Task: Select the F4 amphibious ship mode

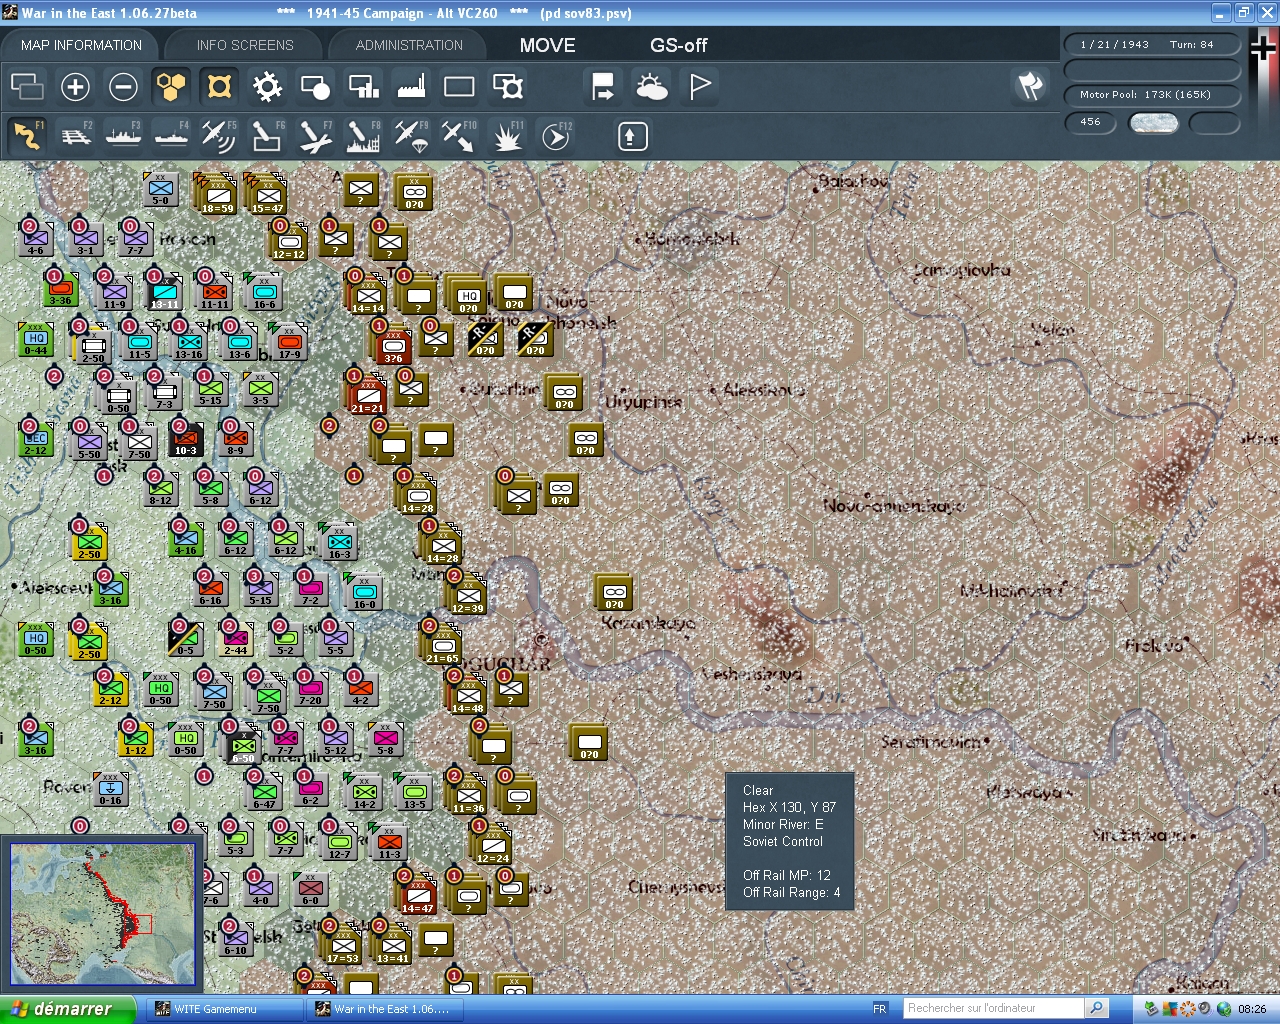Action: tap(171, 135)
